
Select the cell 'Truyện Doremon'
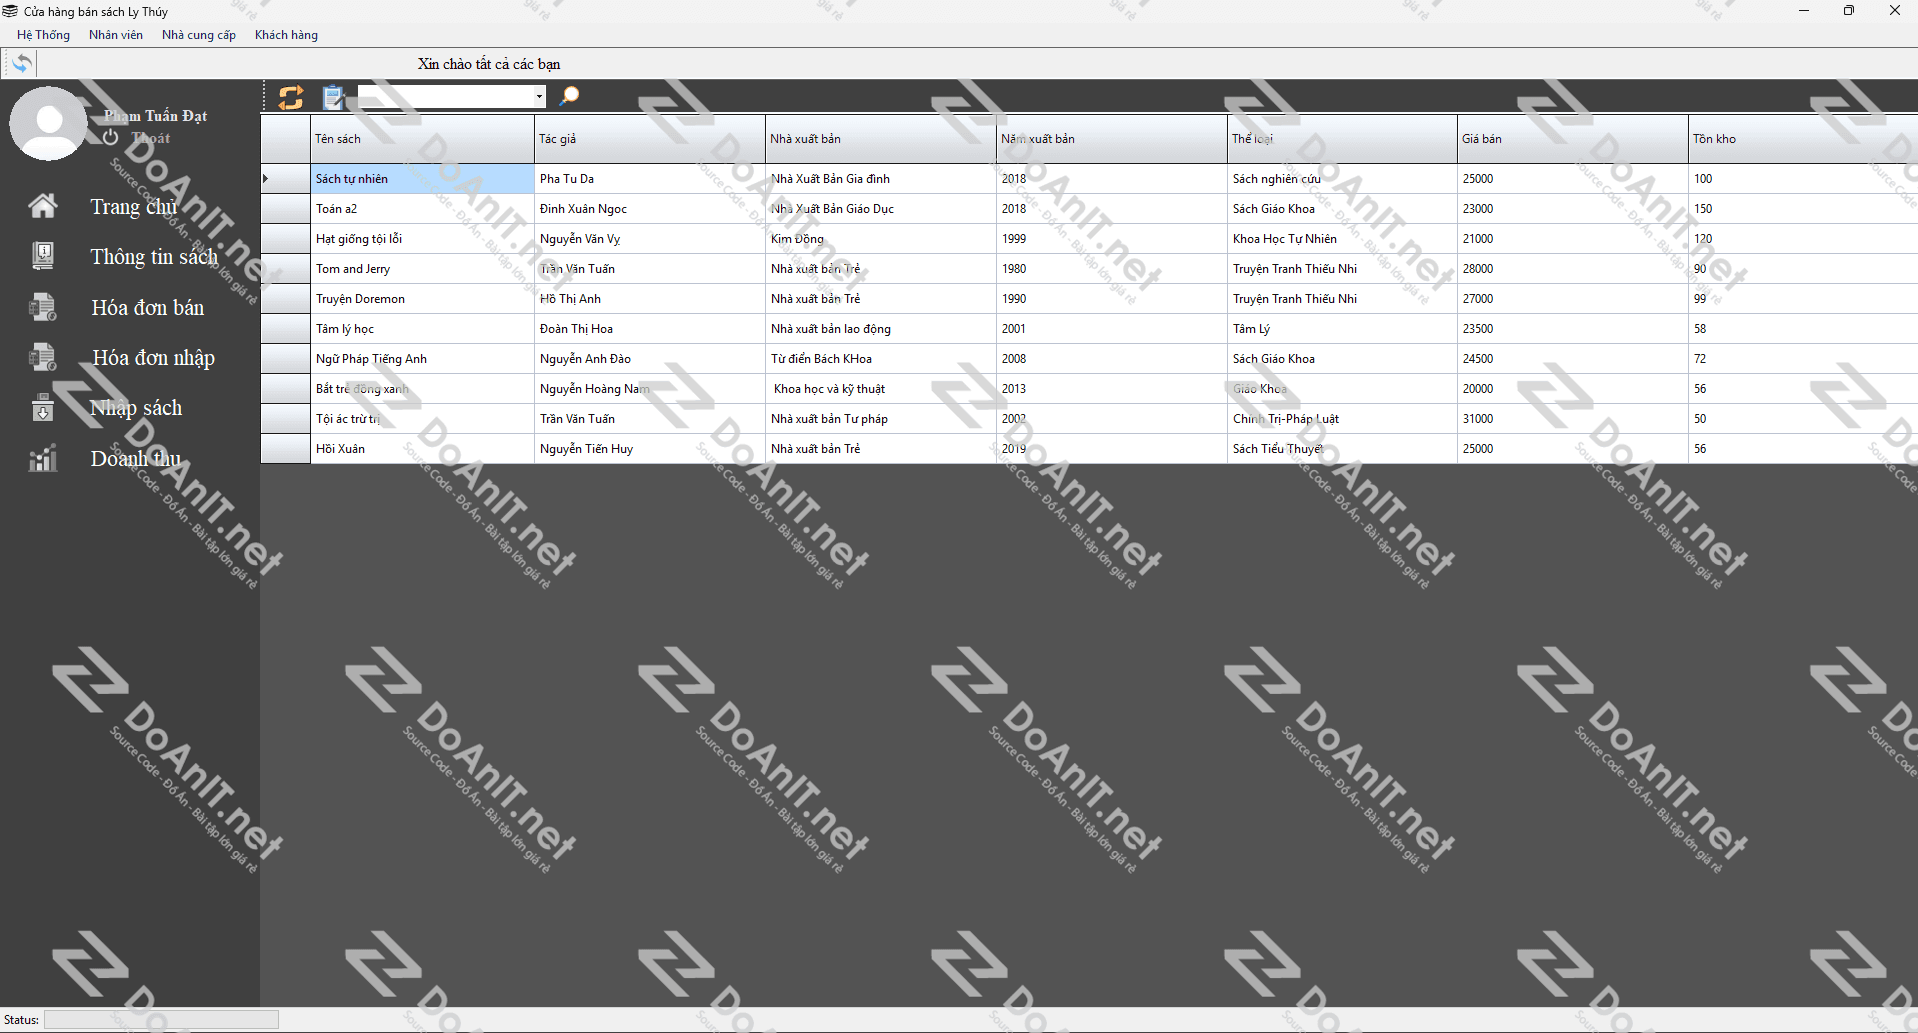click(422, 299)
